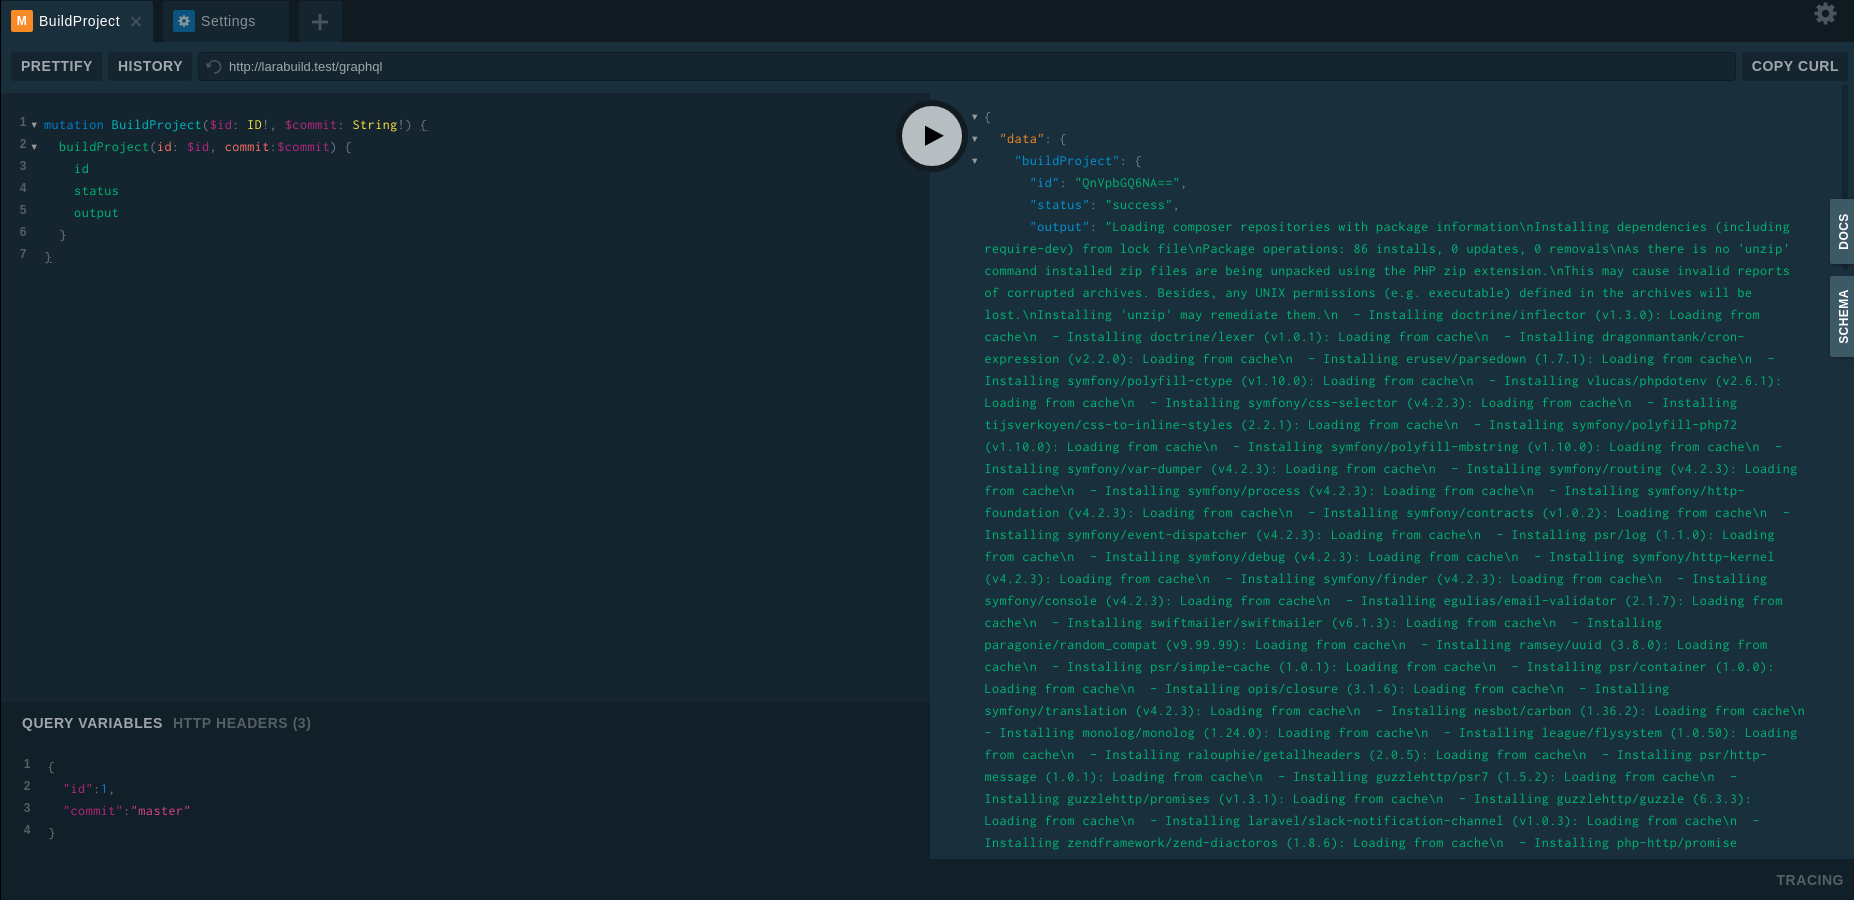
Task: Open the settings gear in top right
Action: click(1825, 14)
